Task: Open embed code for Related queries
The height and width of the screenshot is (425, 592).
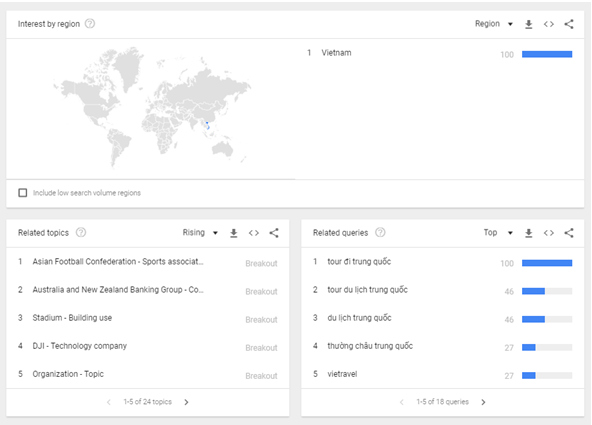Action: click(x=549, y=233)
